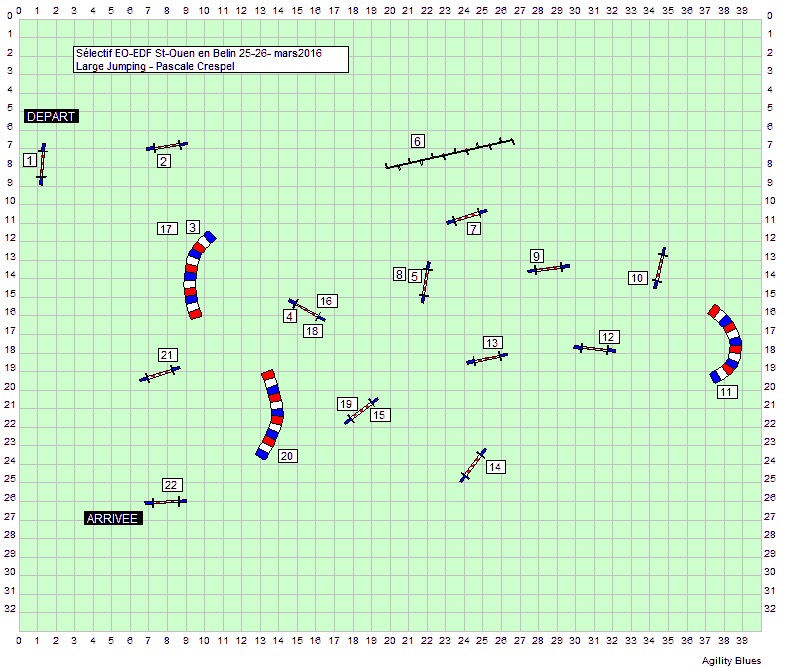Select the tunnel obstacle numbered 11
This screenshot has width=800, height=667.
click(731, 344)
